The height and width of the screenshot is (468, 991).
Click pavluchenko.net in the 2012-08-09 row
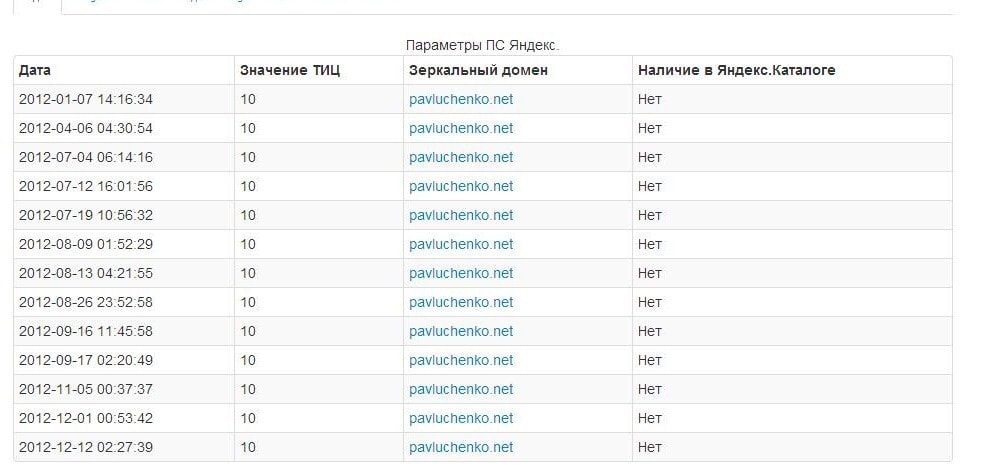tap(461, 244)
